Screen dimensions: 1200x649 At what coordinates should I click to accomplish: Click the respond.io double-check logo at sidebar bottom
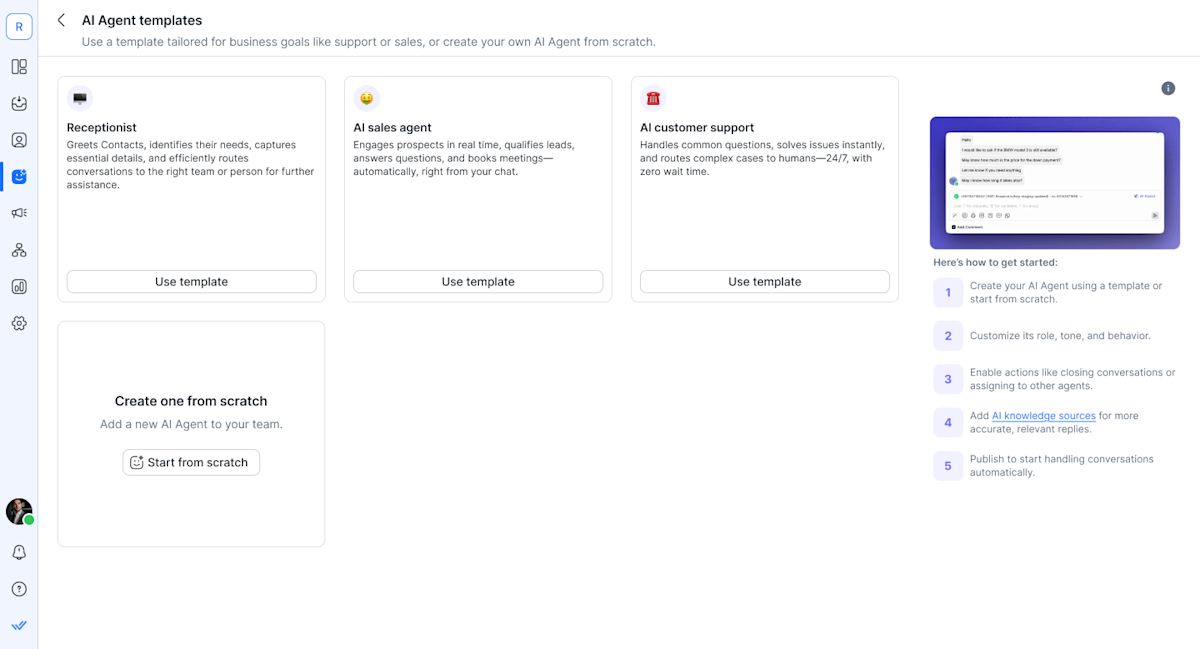click(x=19, y=625)
